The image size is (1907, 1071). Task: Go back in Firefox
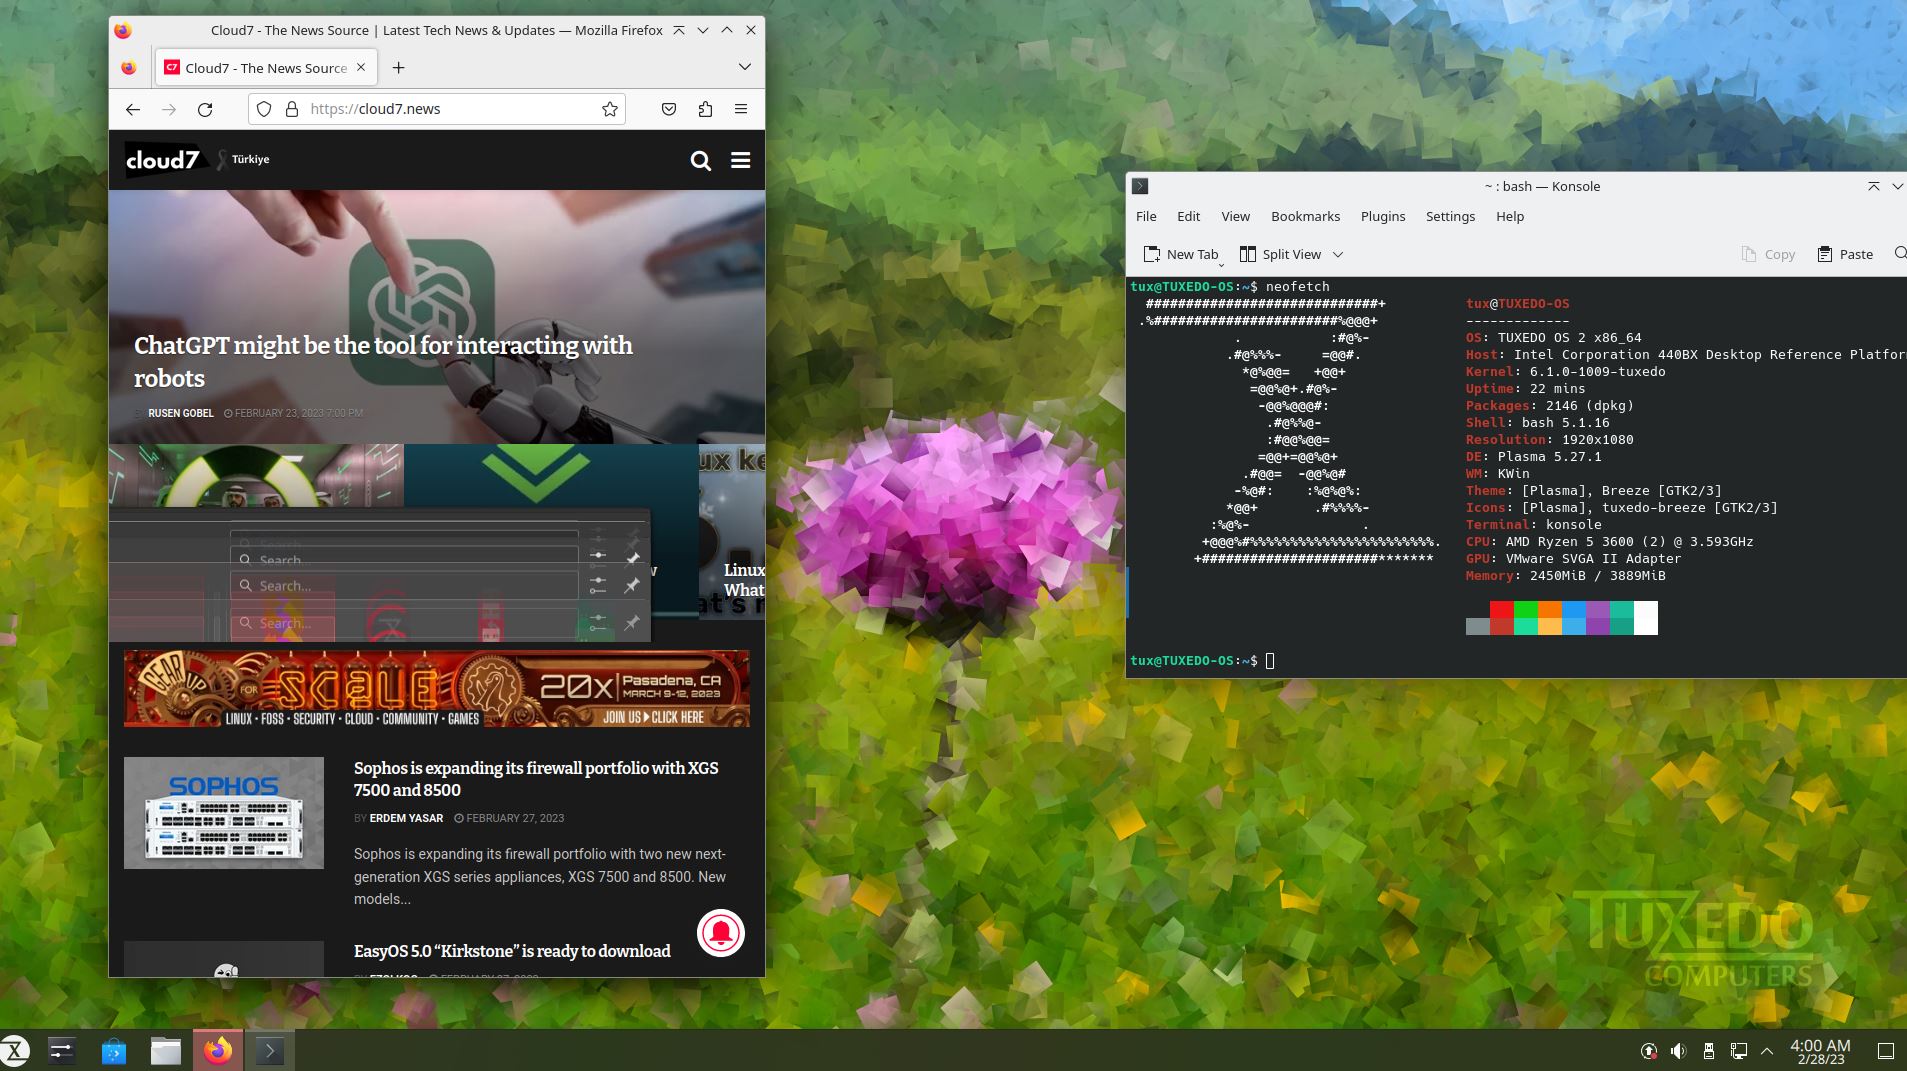point(133,109)
